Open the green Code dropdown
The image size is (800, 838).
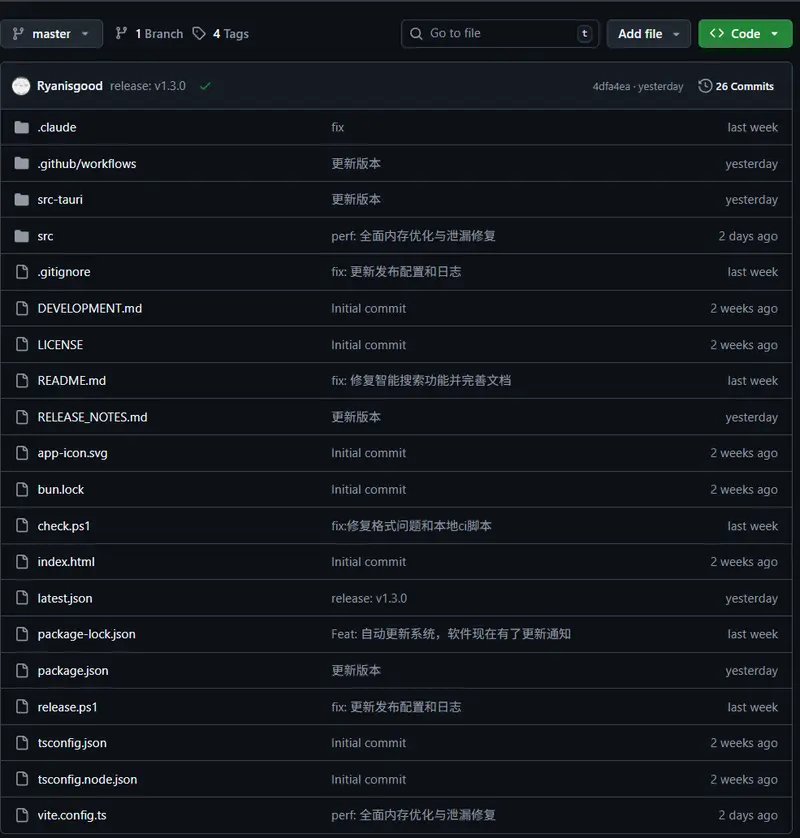tap(745, 33)
